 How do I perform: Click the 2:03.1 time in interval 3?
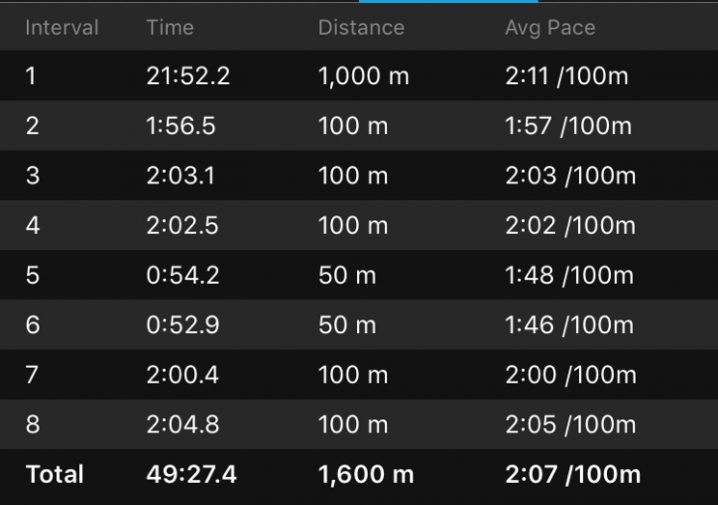[182, 176]
